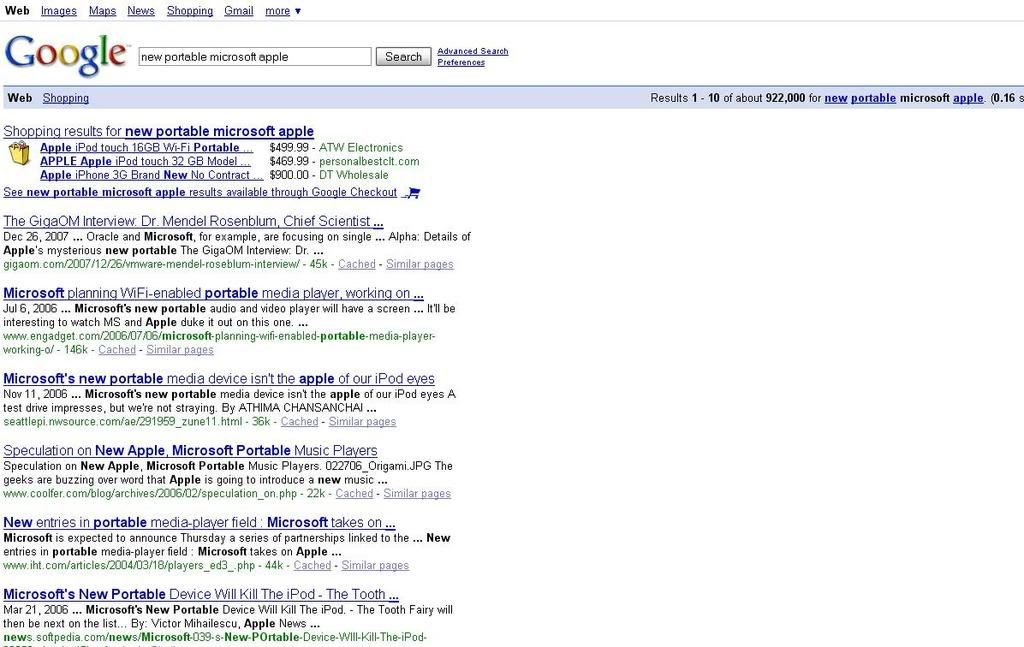The width and height of the screenshot is (1024, 647).
Task: Open the shopping bag icon
Action: pyautogui.click(x=19, y=154)
